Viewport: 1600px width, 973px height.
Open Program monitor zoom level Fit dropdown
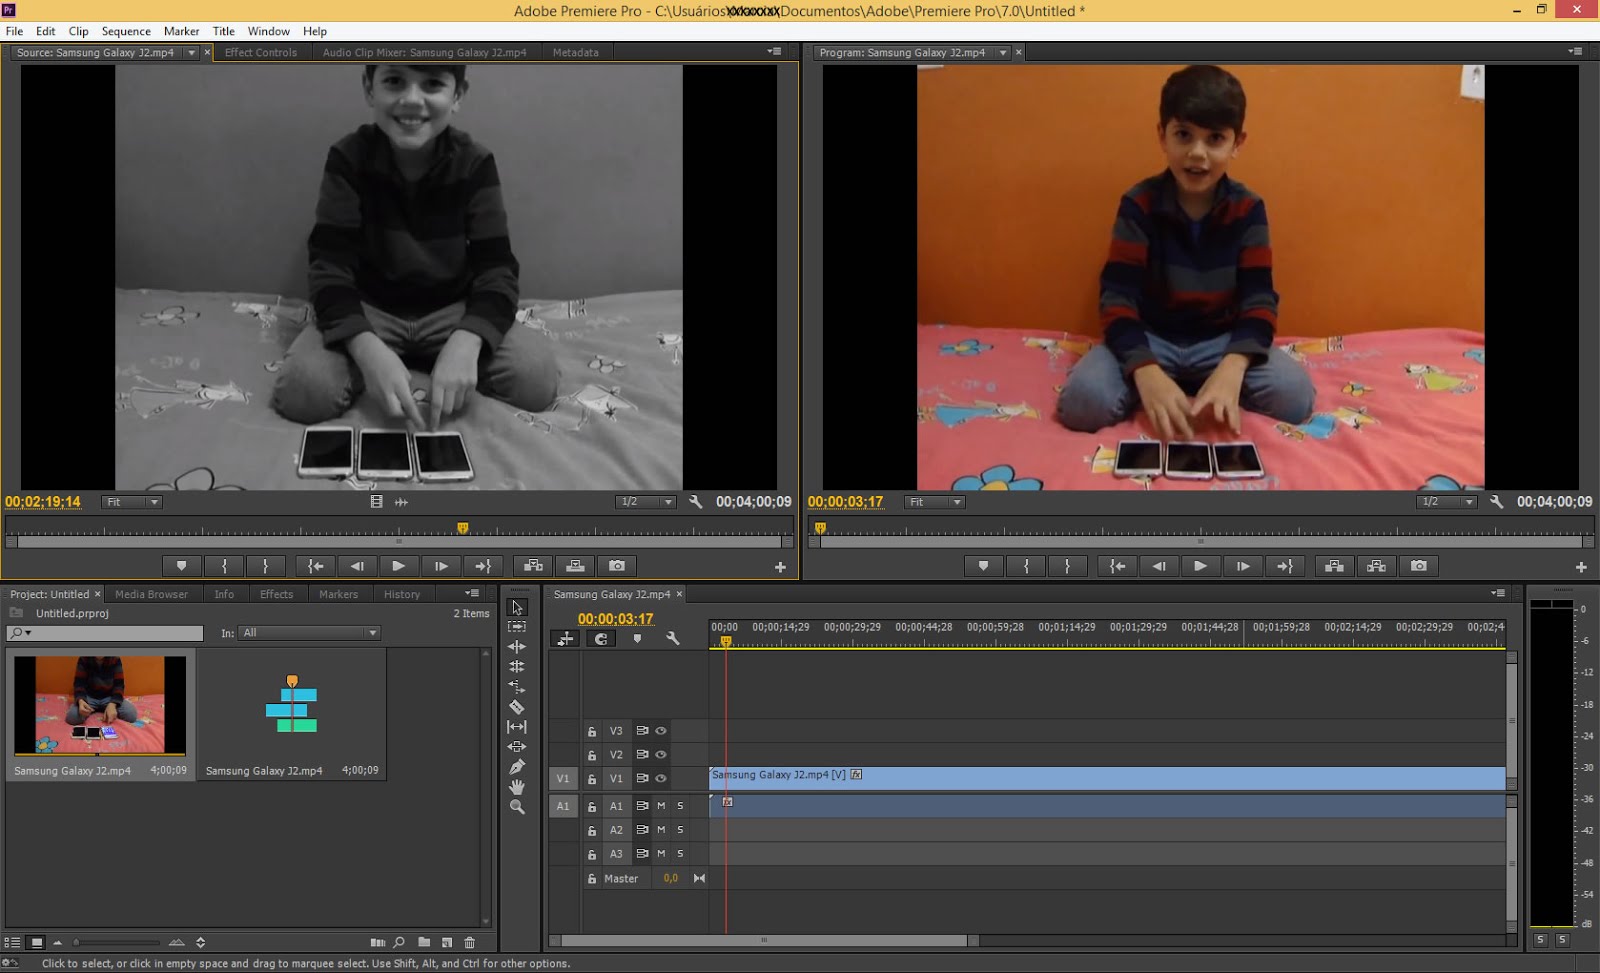(934, 502)
